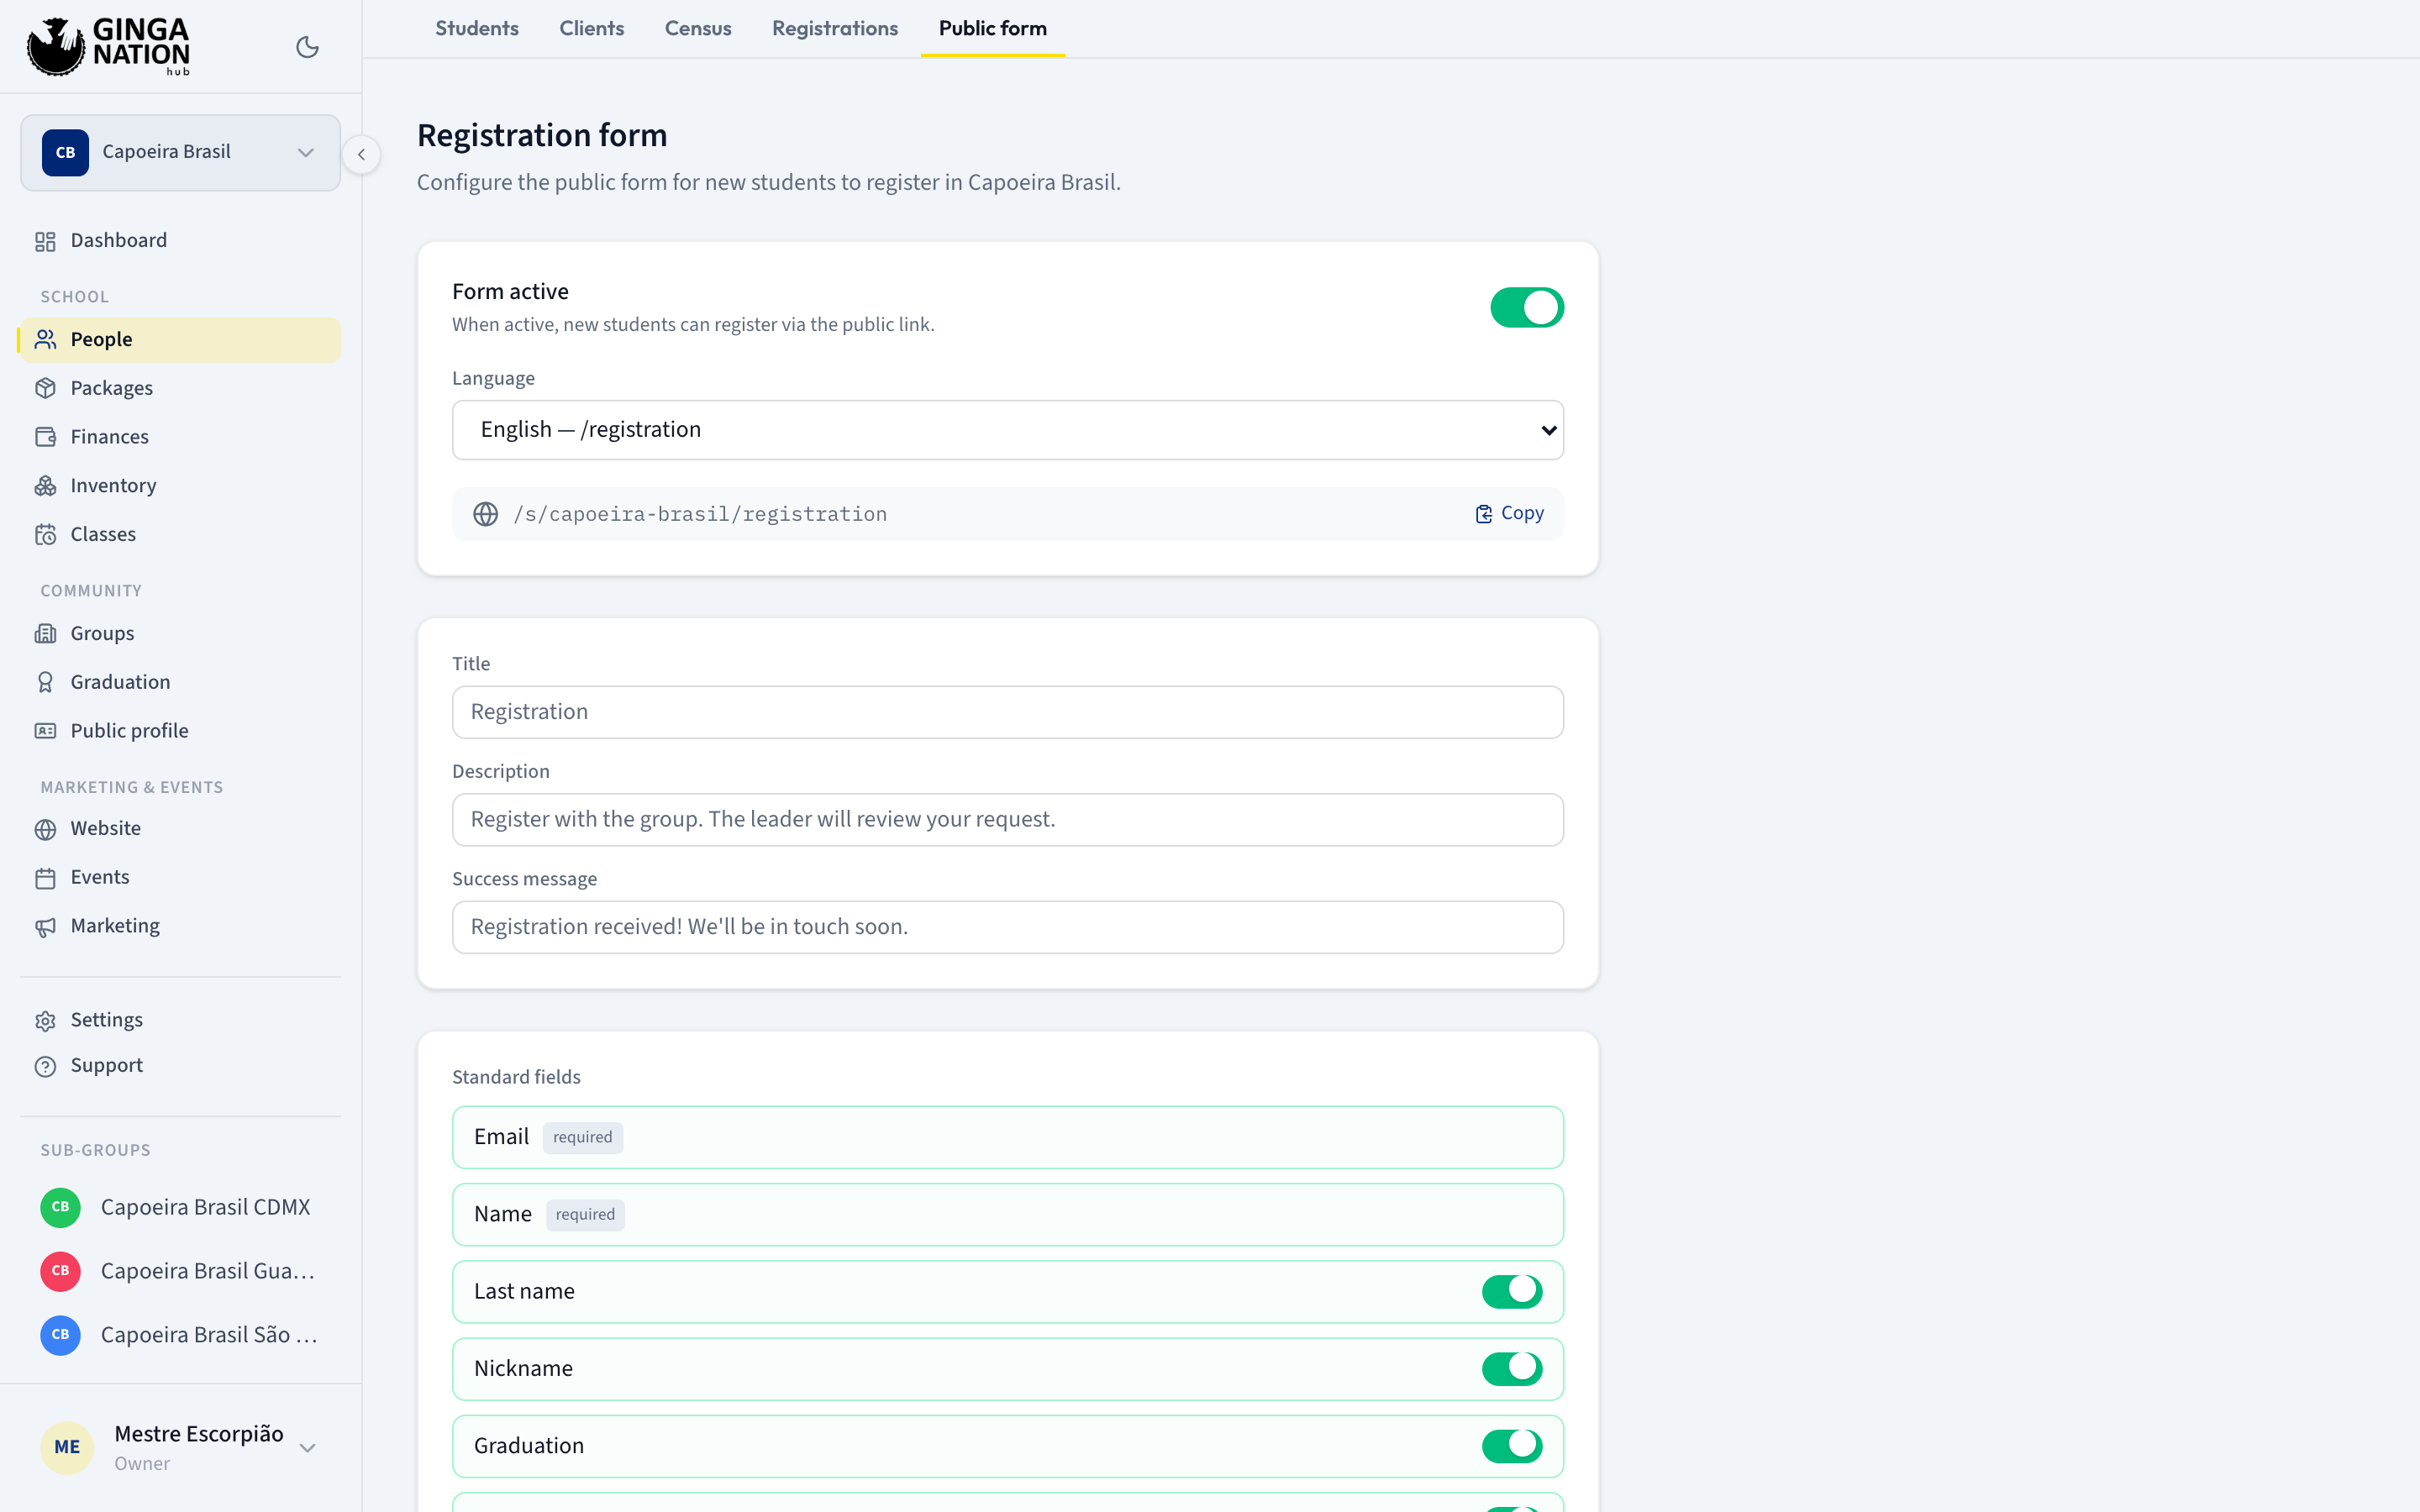The width and height of the screenshot is (2420, 1512).
Task: Click the Title input field
Action: coord(1007,712)
